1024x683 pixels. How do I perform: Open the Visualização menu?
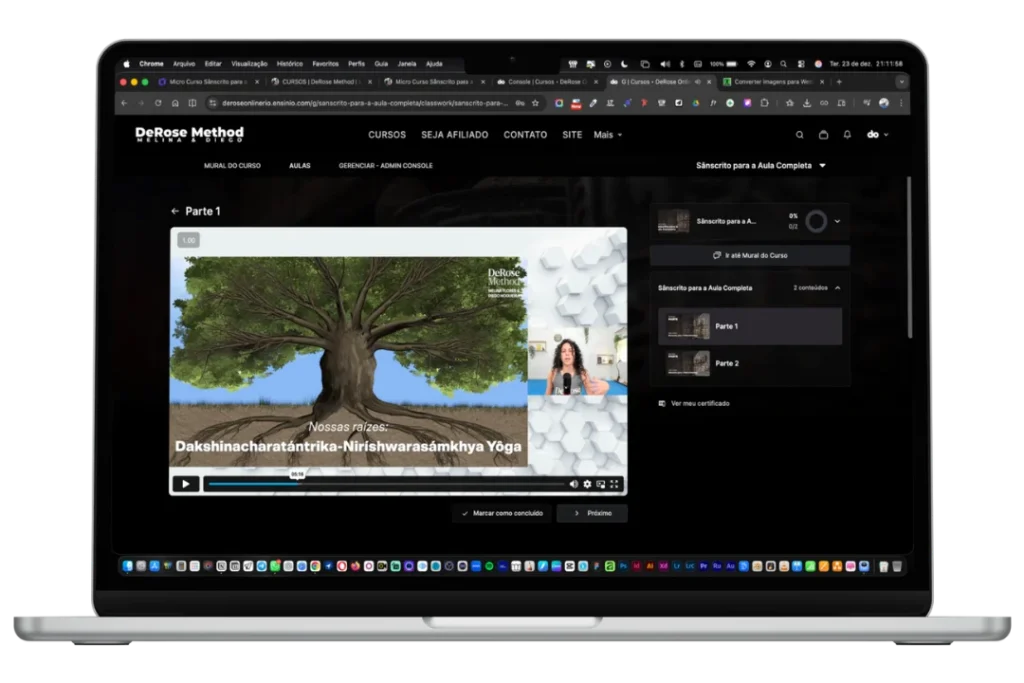(x=249, y=64)
